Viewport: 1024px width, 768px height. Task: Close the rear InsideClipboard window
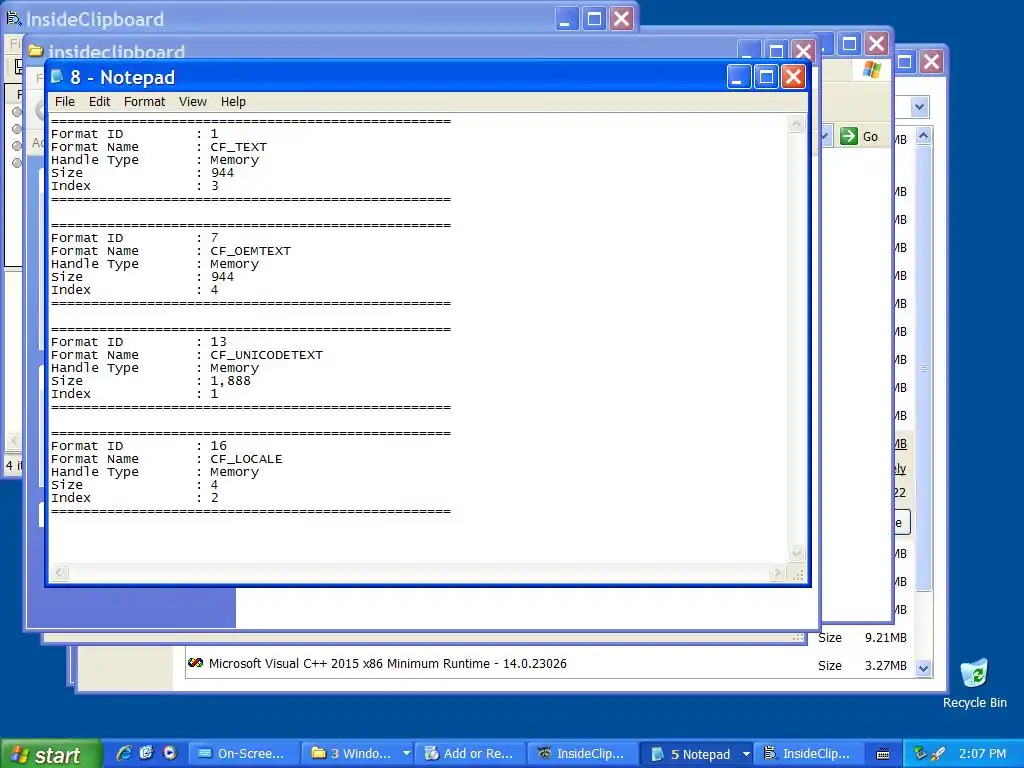coord(621,19)
